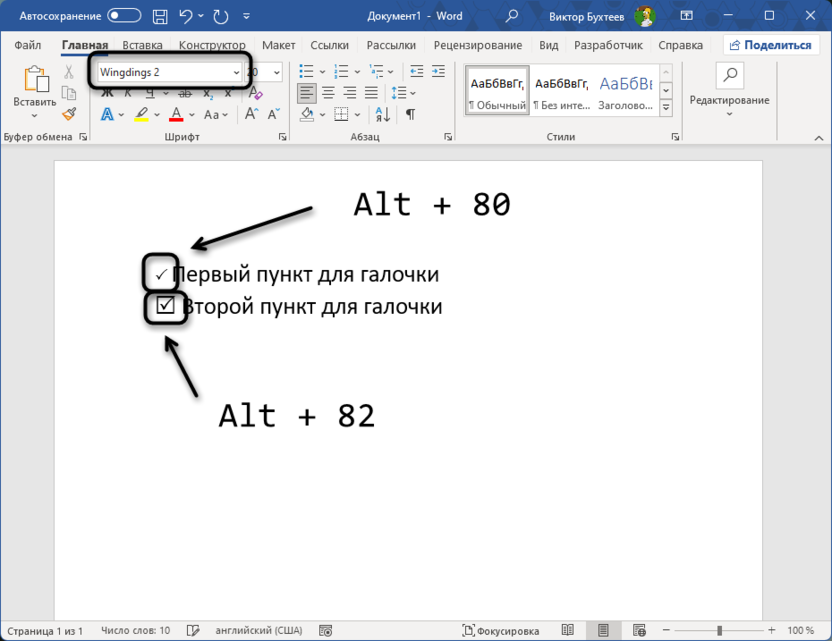Switch to the Вставка tab

click(x=142, y=45)
